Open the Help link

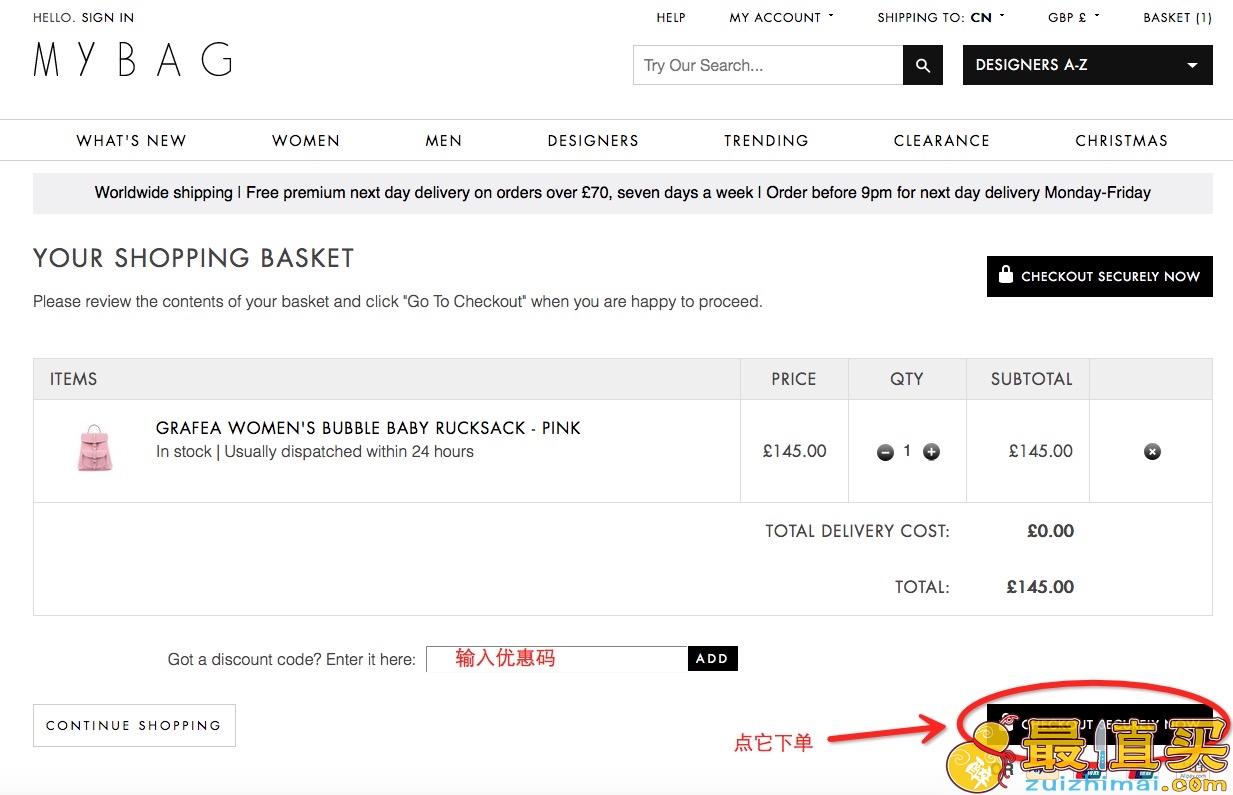click(x=671, y=17)
